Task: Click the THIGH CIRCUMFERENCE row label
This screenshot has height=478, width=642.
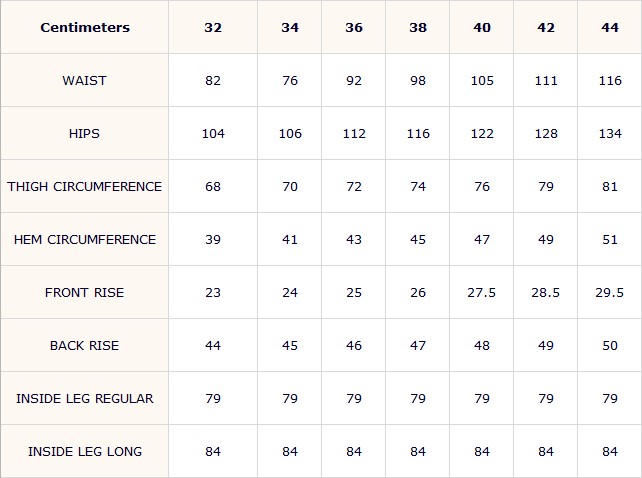Action: click(x=84, y=186)
